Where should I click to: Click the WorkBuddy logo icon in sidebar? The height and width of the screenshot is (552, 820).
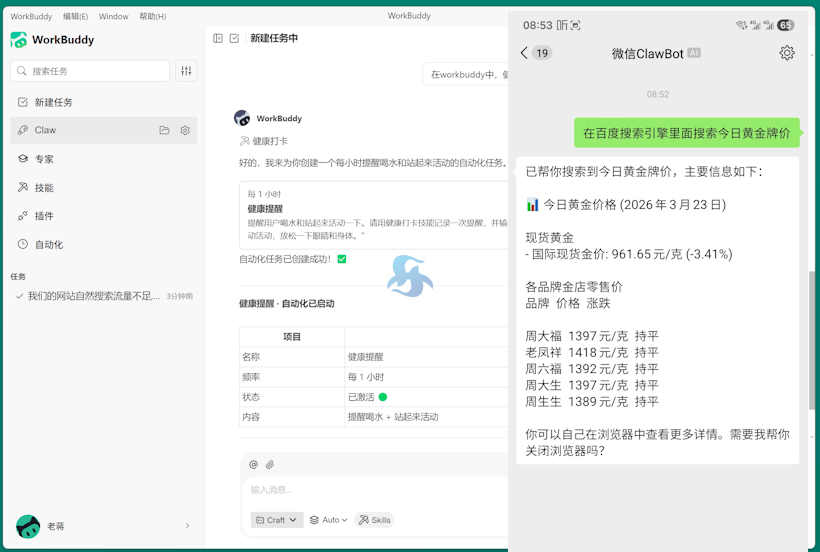click(18, 40)
